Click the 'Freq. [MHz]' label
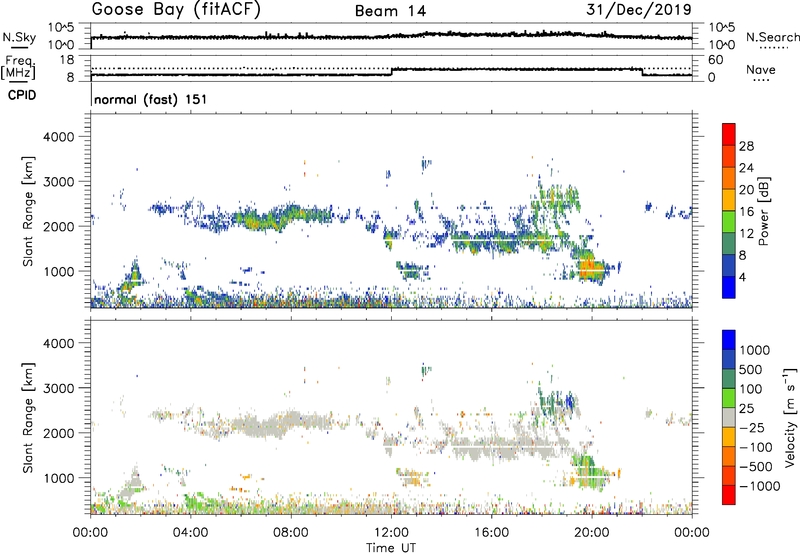 point(18,67)
